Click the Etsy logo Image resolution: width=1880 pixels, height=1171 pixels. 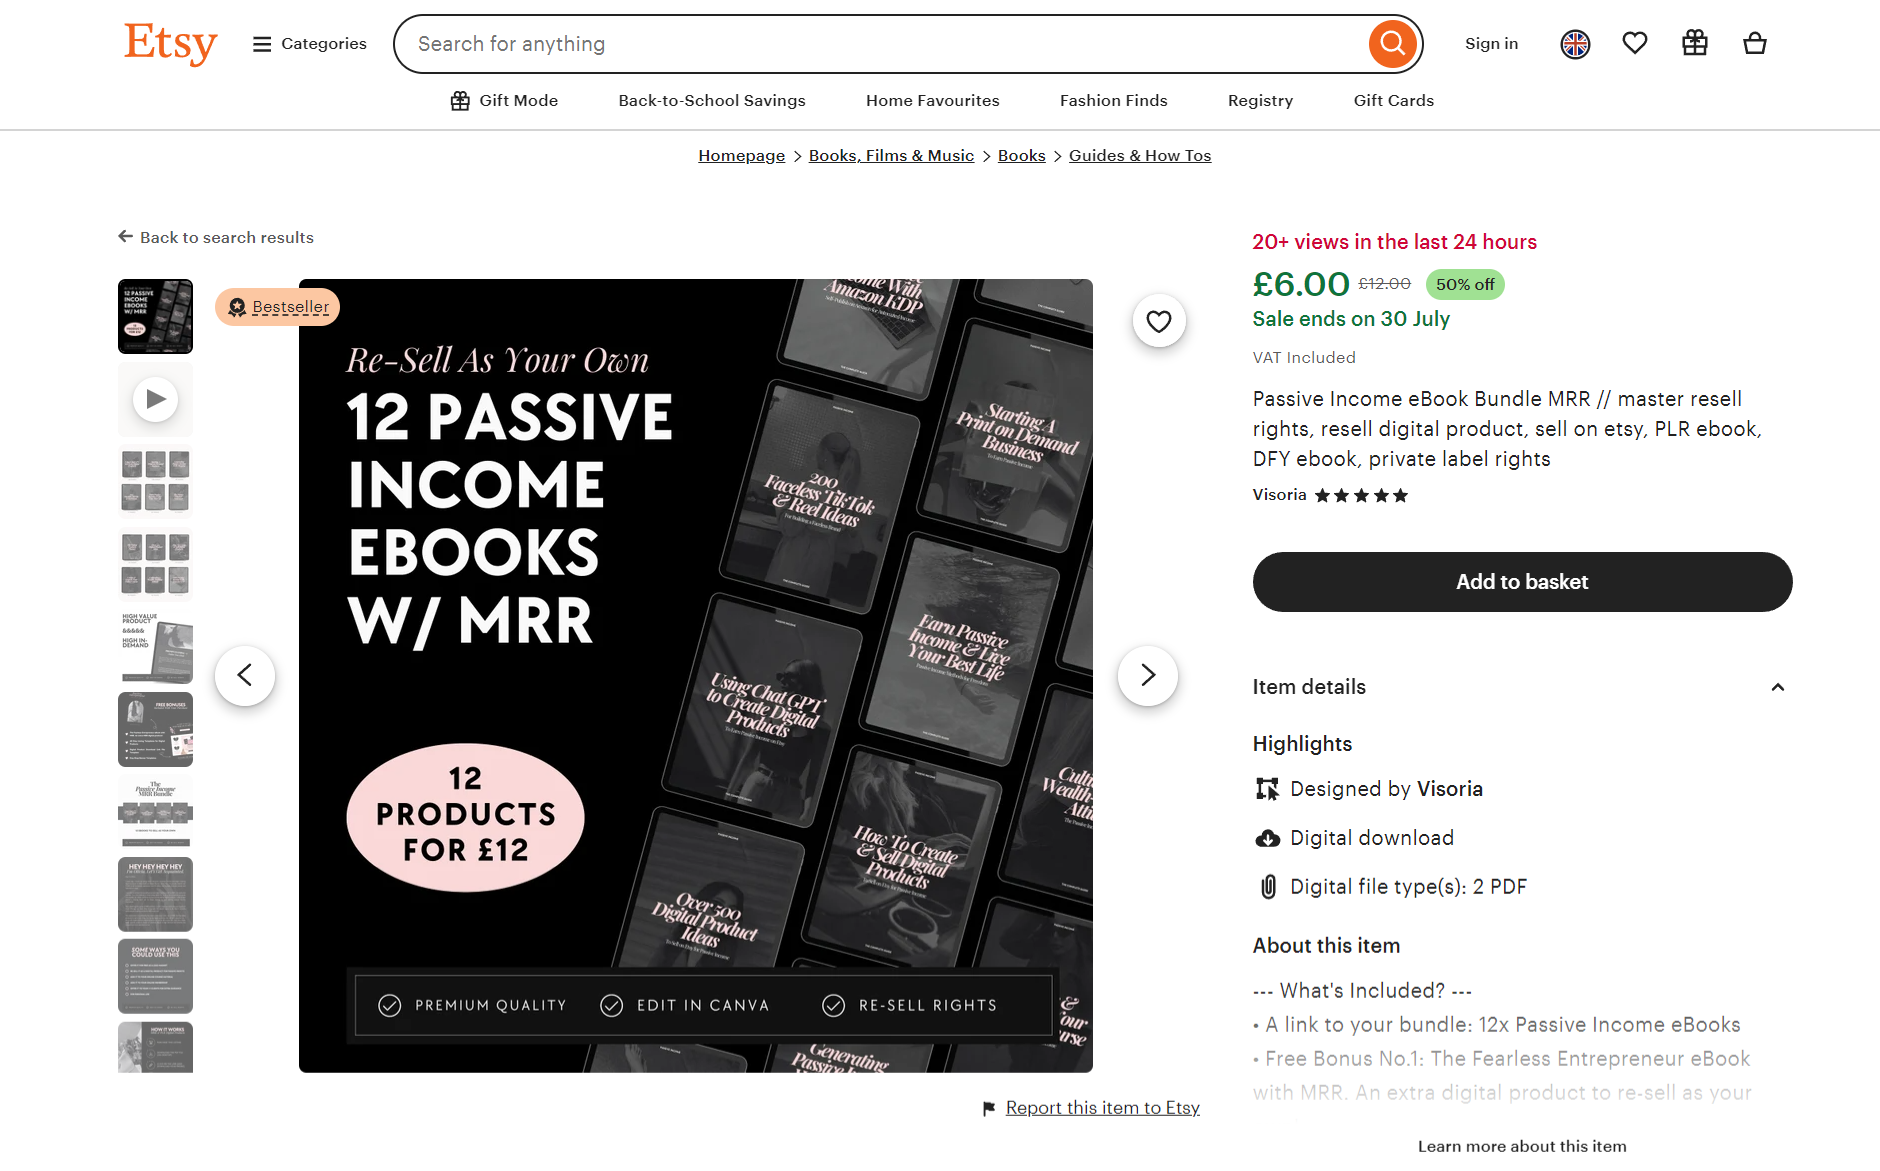[x=170, y=44]
